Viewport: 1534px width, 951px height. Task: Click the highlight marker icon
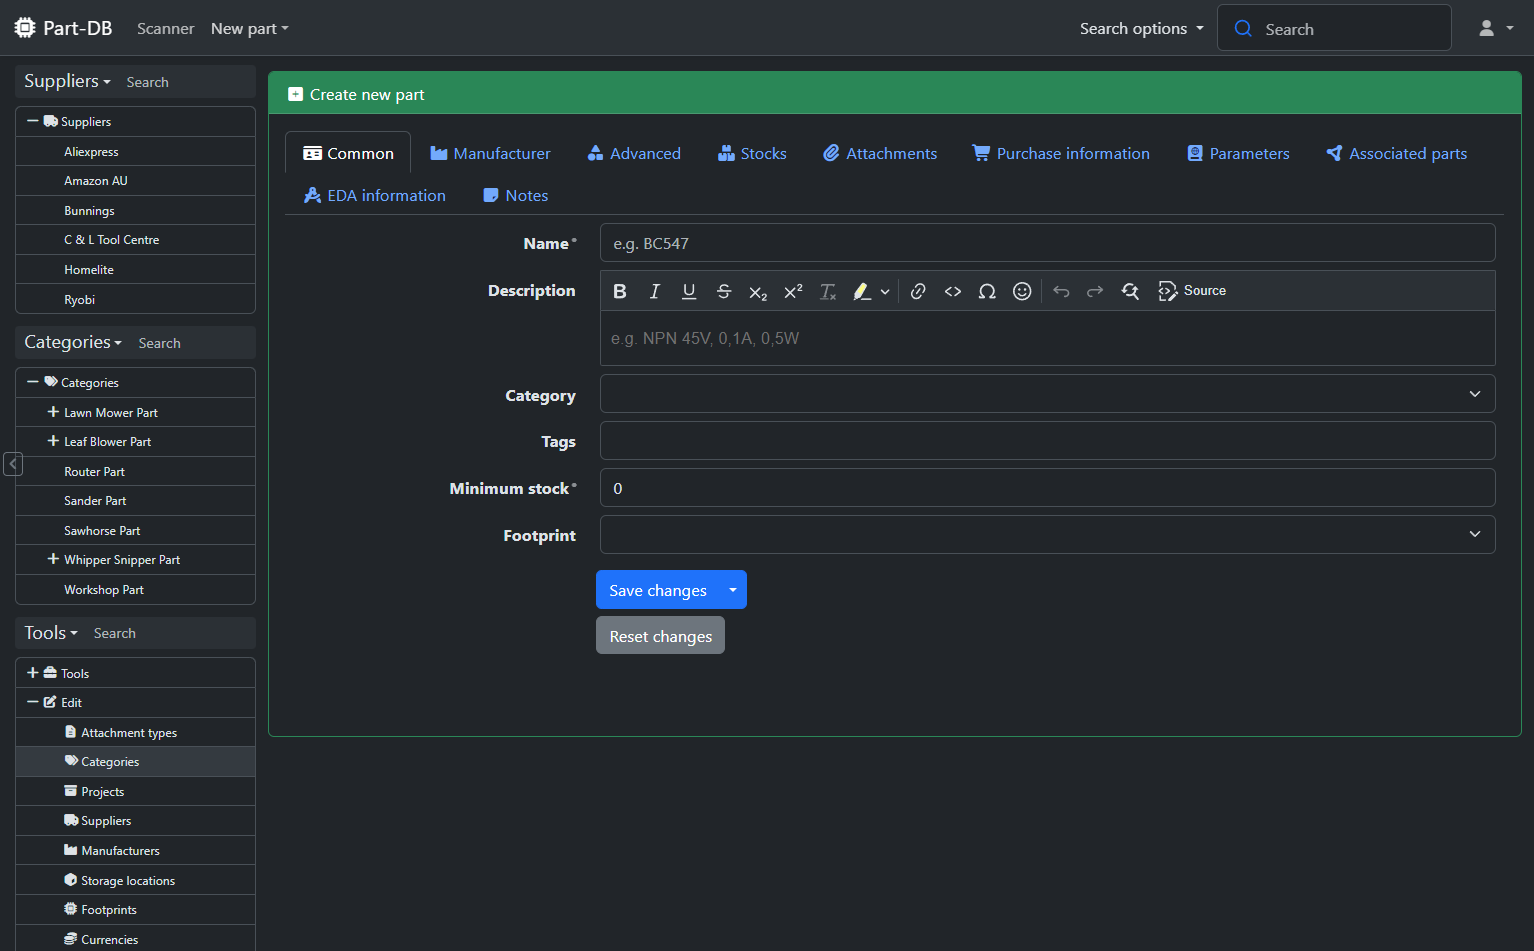[x=861, y=291]
